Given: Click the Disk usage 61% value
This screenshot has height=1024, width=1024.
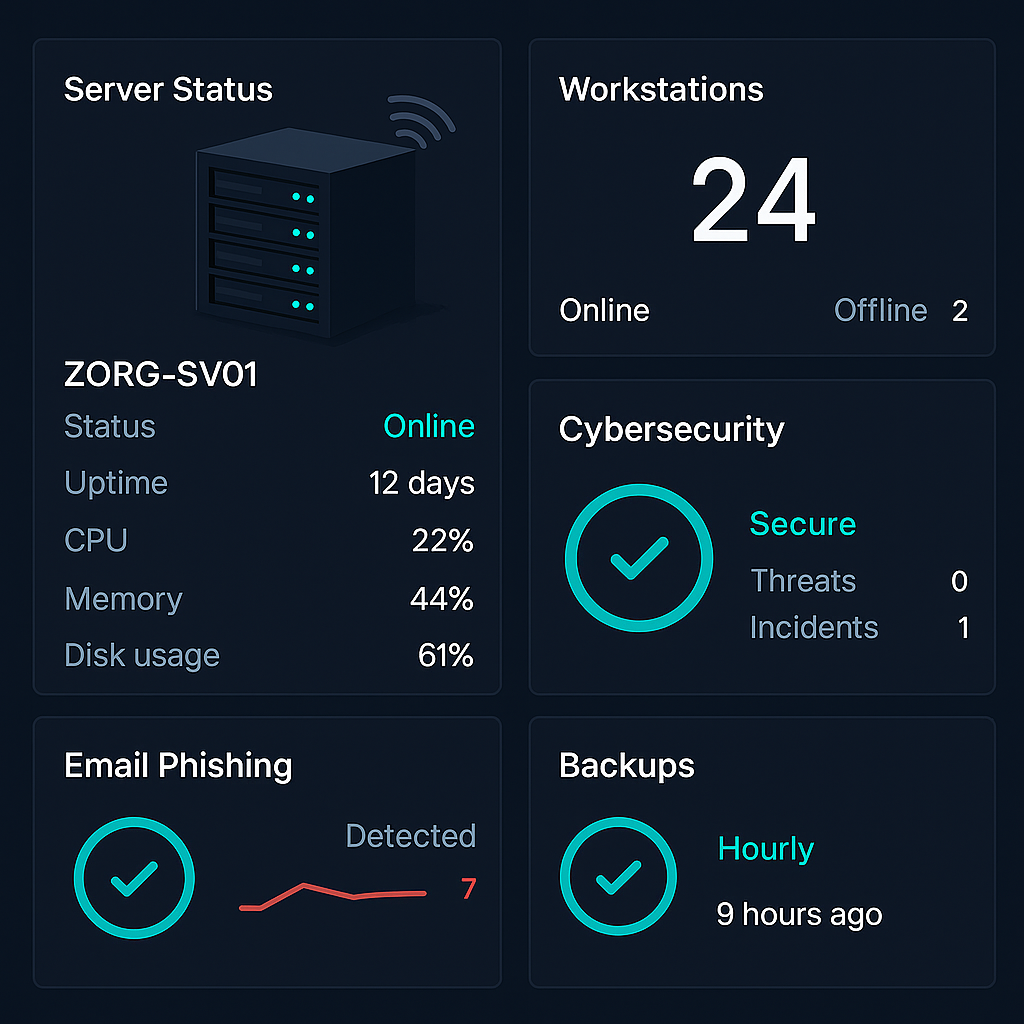Looking at the screenshot, I should (445, 656).
